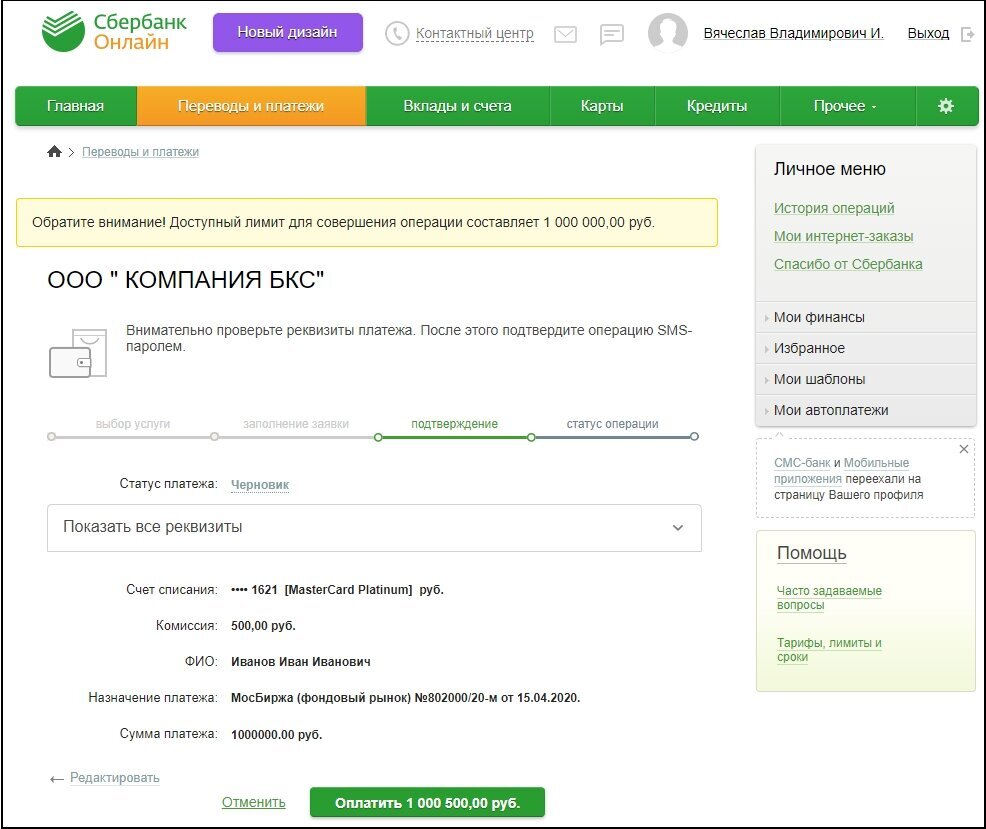This screenshot has width=986, height=829.
Task: Click статус операции progress step
Action: pyautogui.click(x=612, y=424)
